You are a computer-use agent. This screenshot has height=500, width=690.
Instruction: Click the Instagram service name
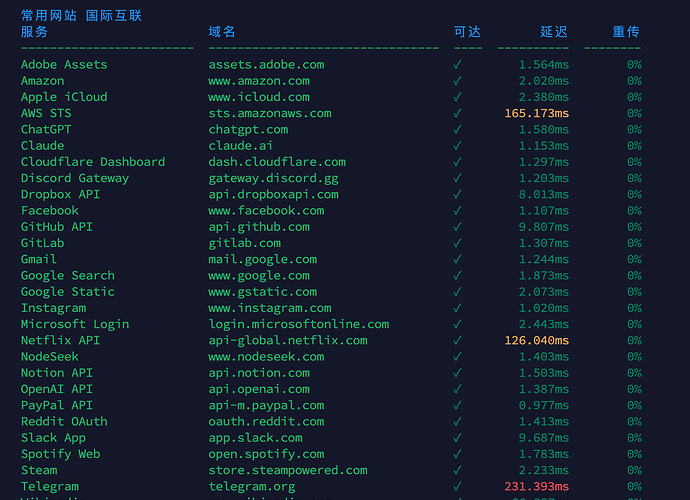[53, 309]
